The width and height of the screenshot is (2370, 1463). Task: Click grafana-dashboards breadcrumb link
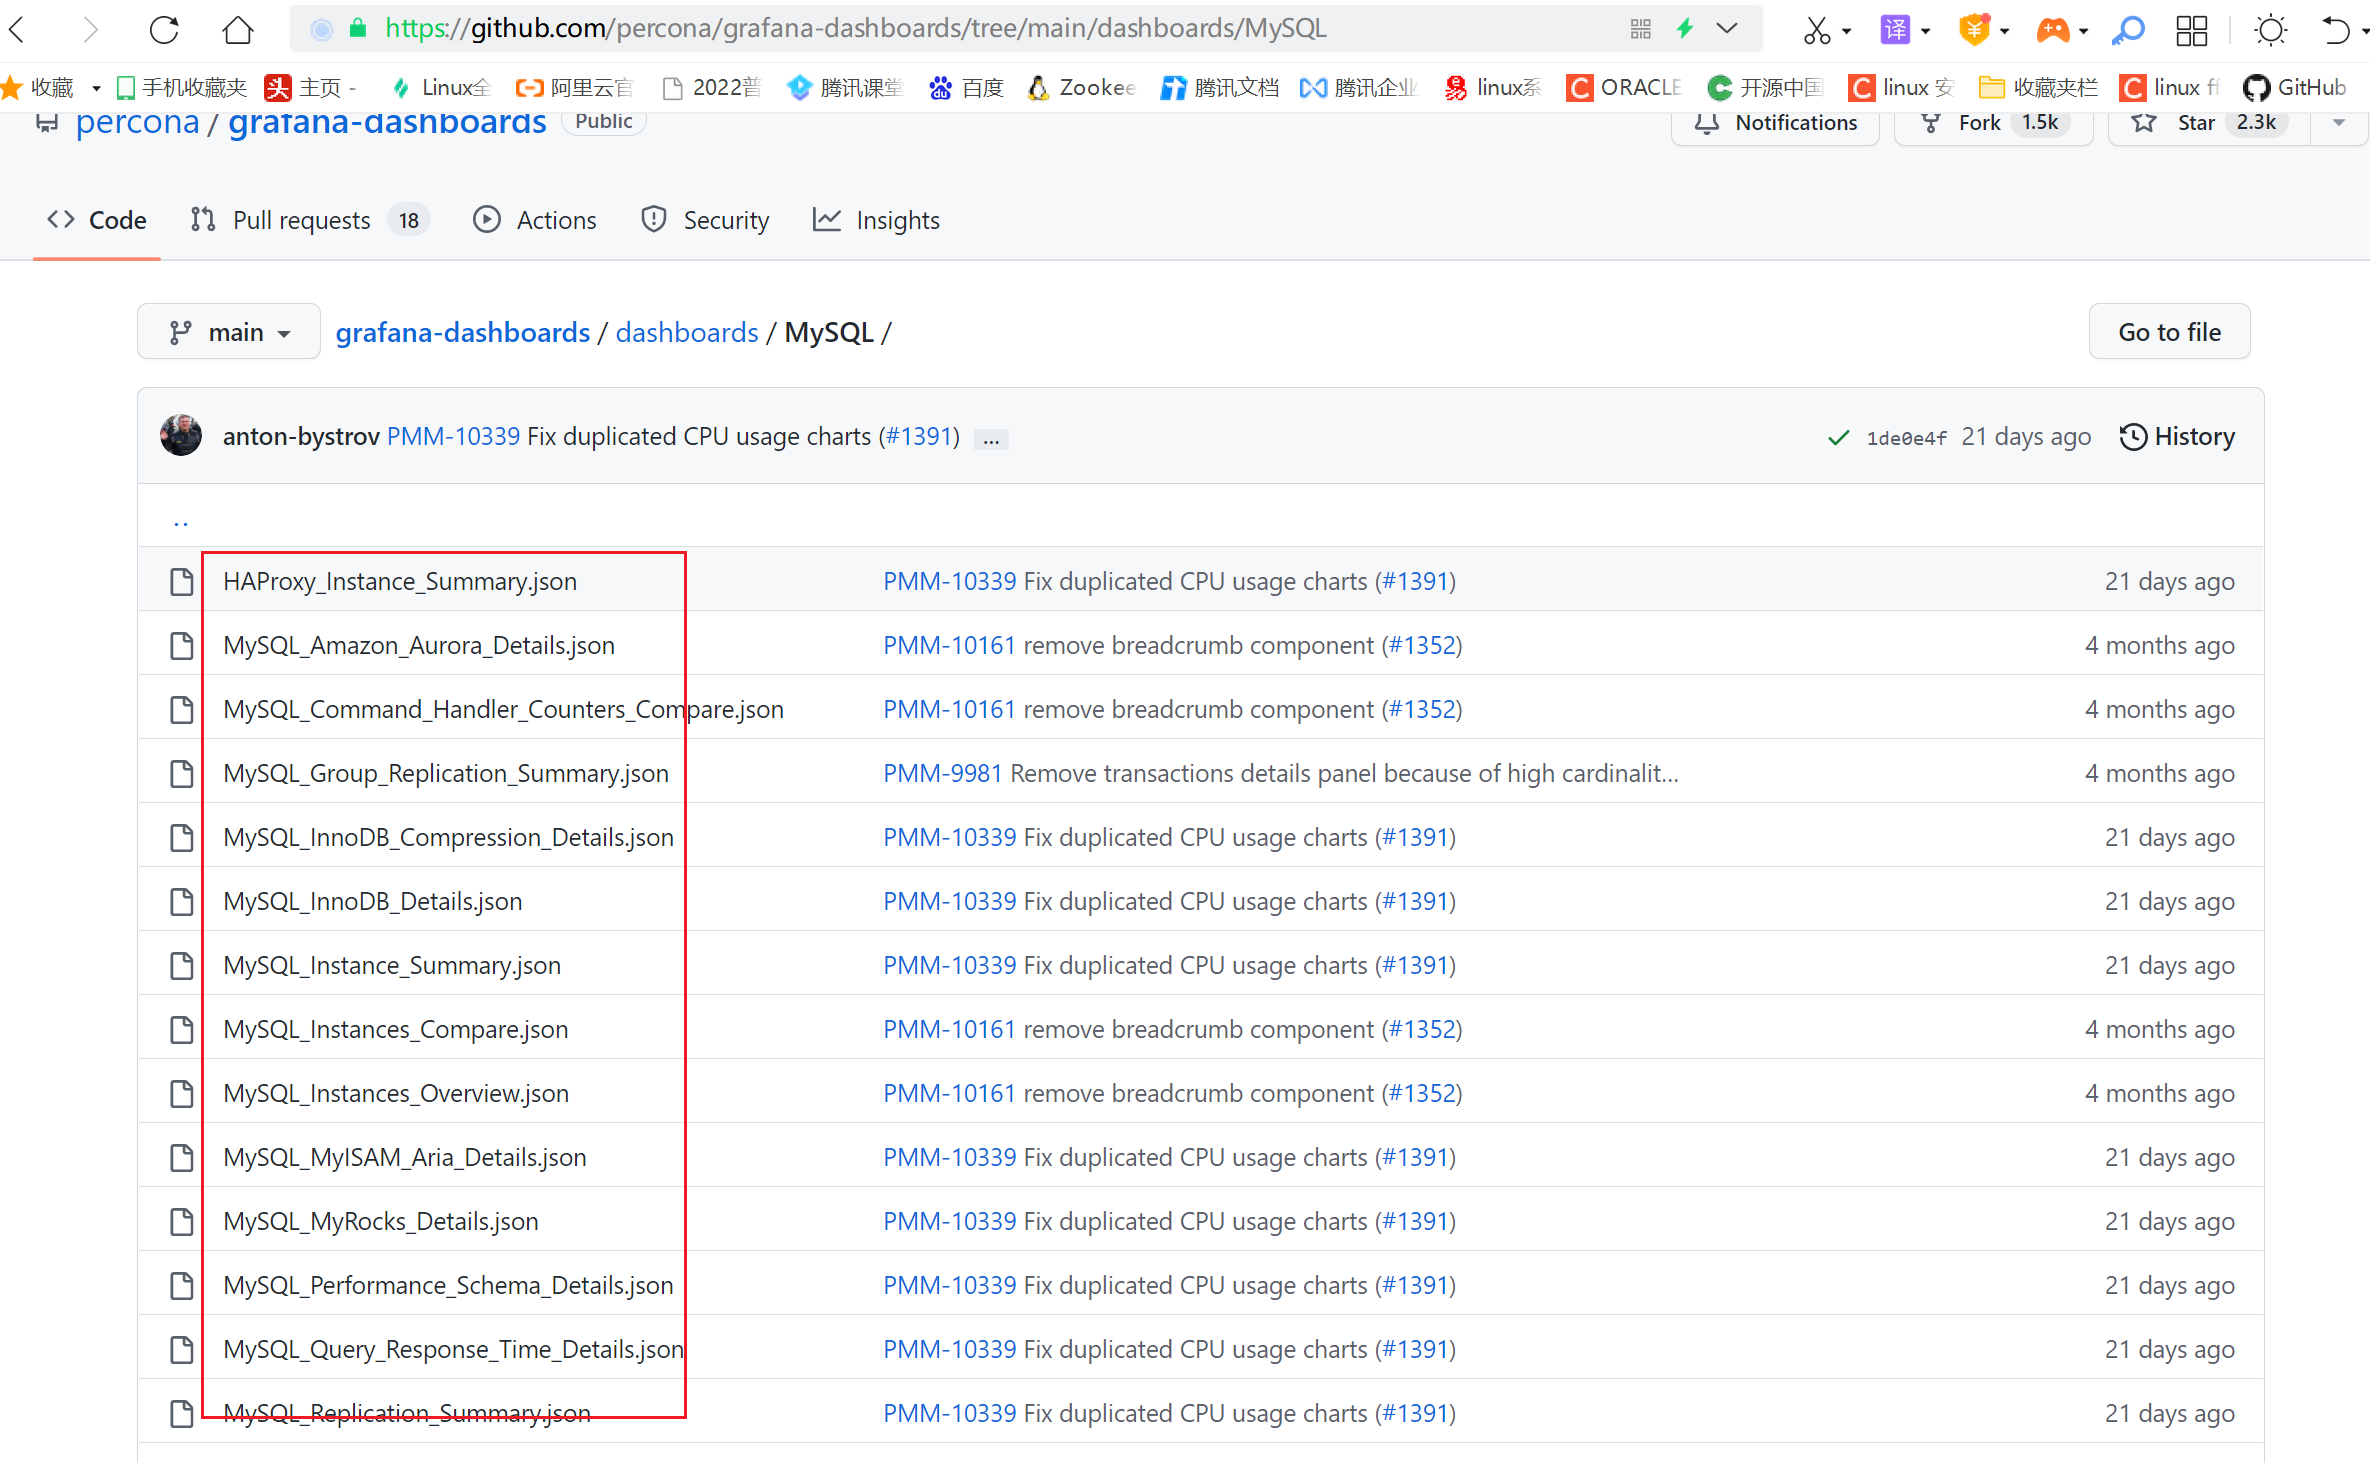click(x=463, y=332)
